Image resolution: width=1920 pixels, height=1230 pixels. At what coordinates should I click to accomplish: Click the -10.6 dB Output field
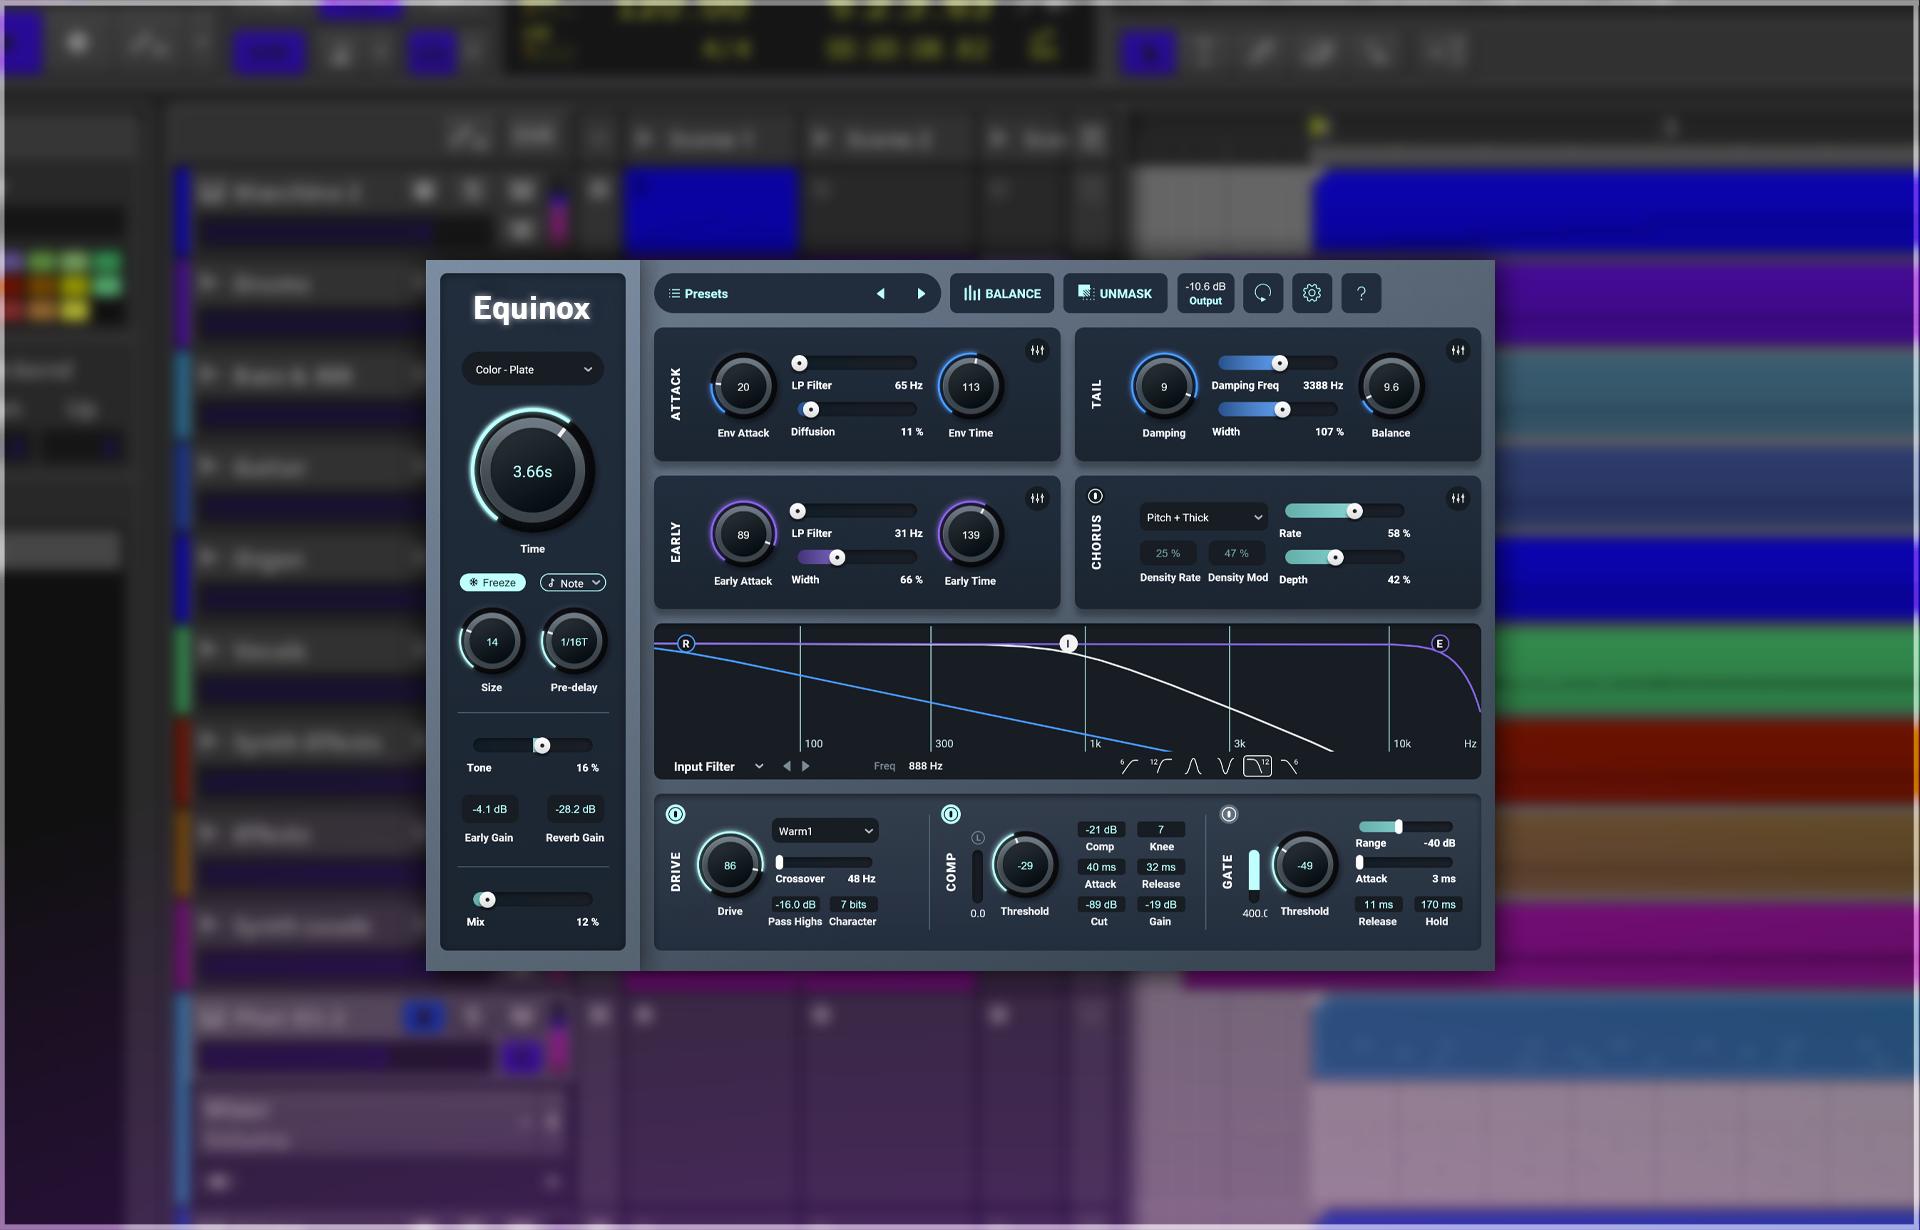coord(1205,293)
